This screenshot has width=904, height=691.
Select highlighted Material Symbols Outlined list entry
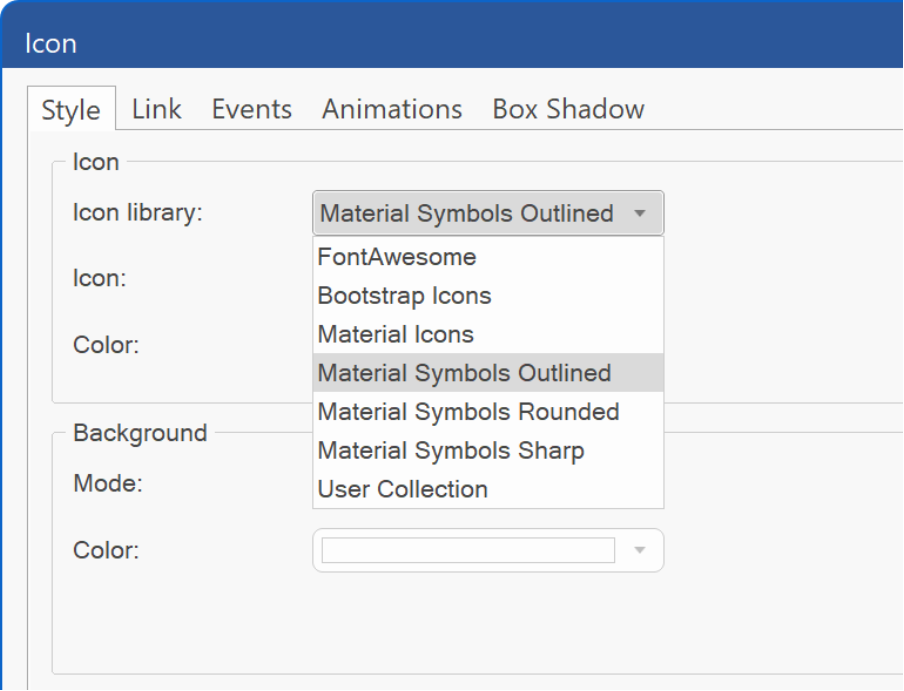pyautogui.click(x=488, y=373)
